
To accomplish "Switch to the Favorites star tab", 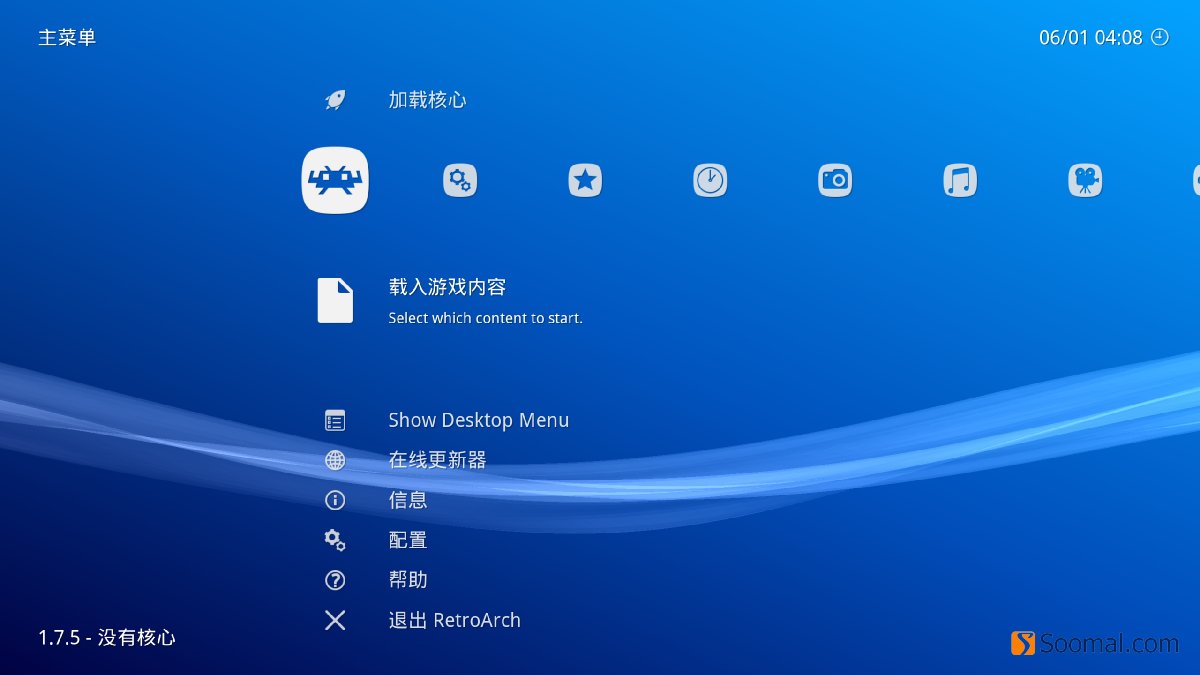I will 584,179.
